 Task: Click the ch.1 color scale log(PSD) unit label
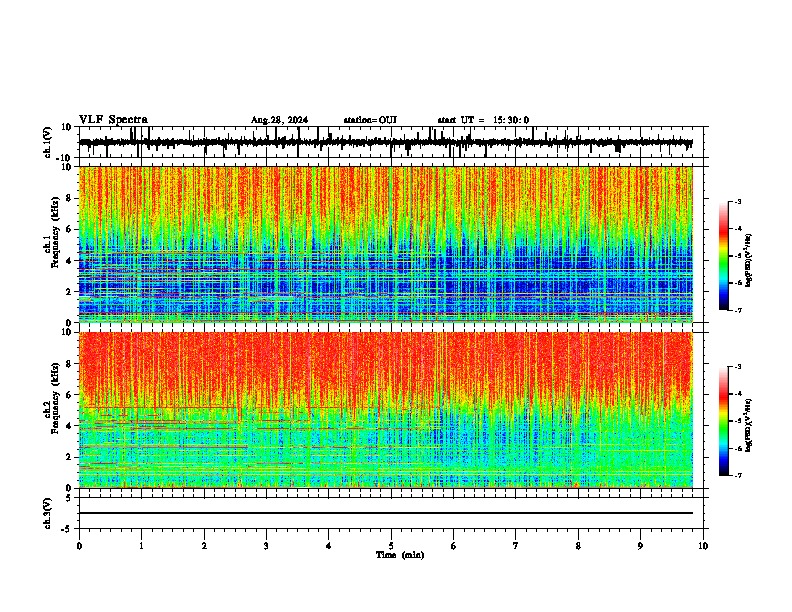click(749, 260)
